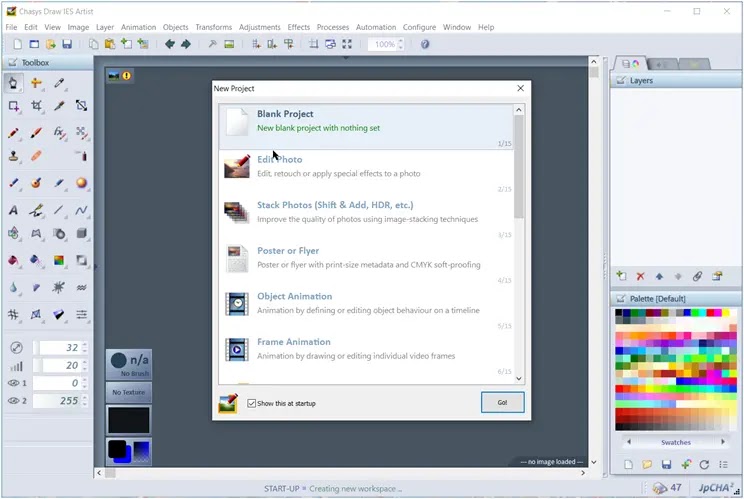The width and height of the screenshot is (744, 499).
Task: Save palette with the floppy icon
Action: [x=666, y=464]
